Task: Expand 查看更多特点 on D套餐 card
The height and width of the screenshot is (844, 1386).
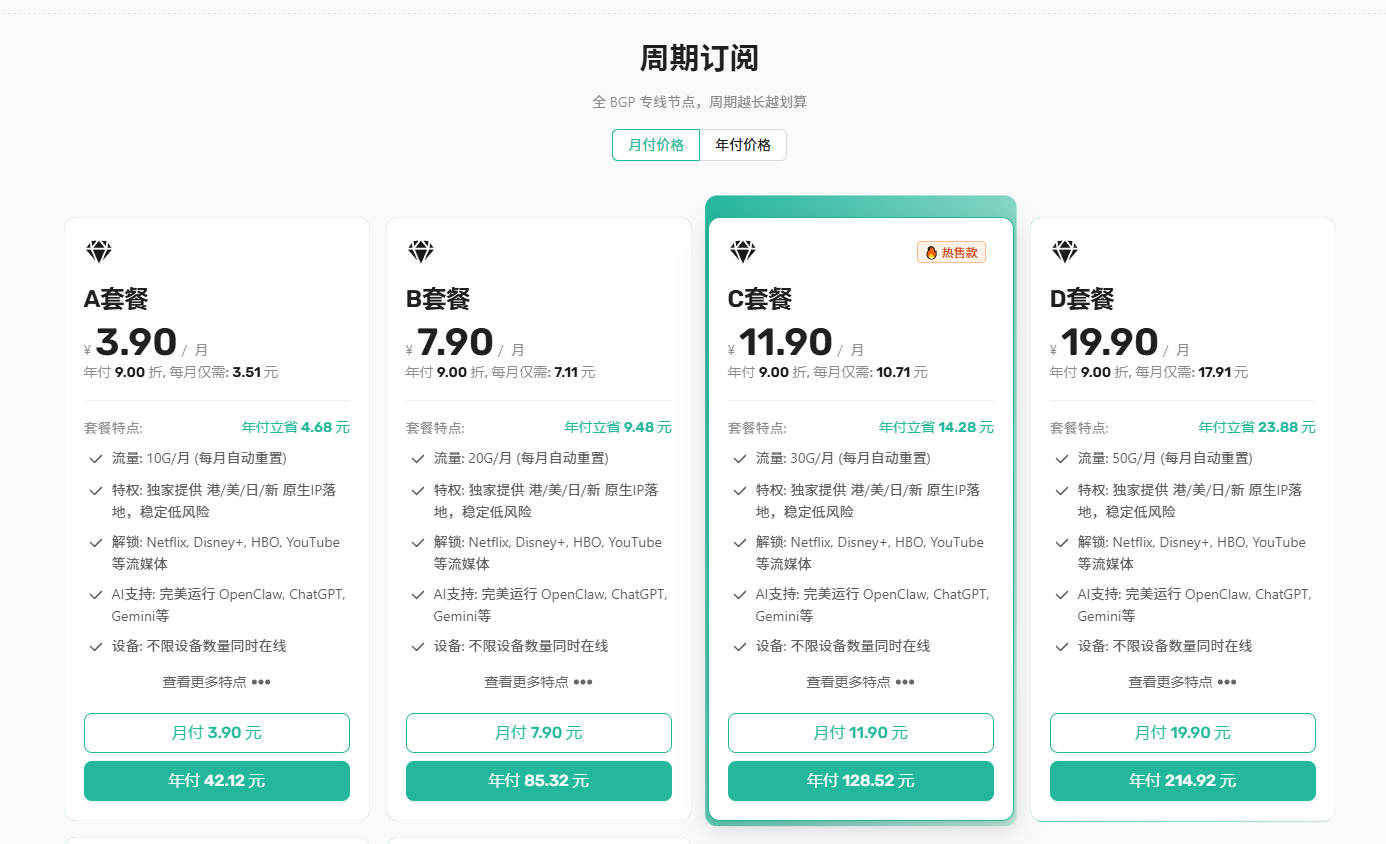Action: pyautogui.click(x=1183, y=682)
